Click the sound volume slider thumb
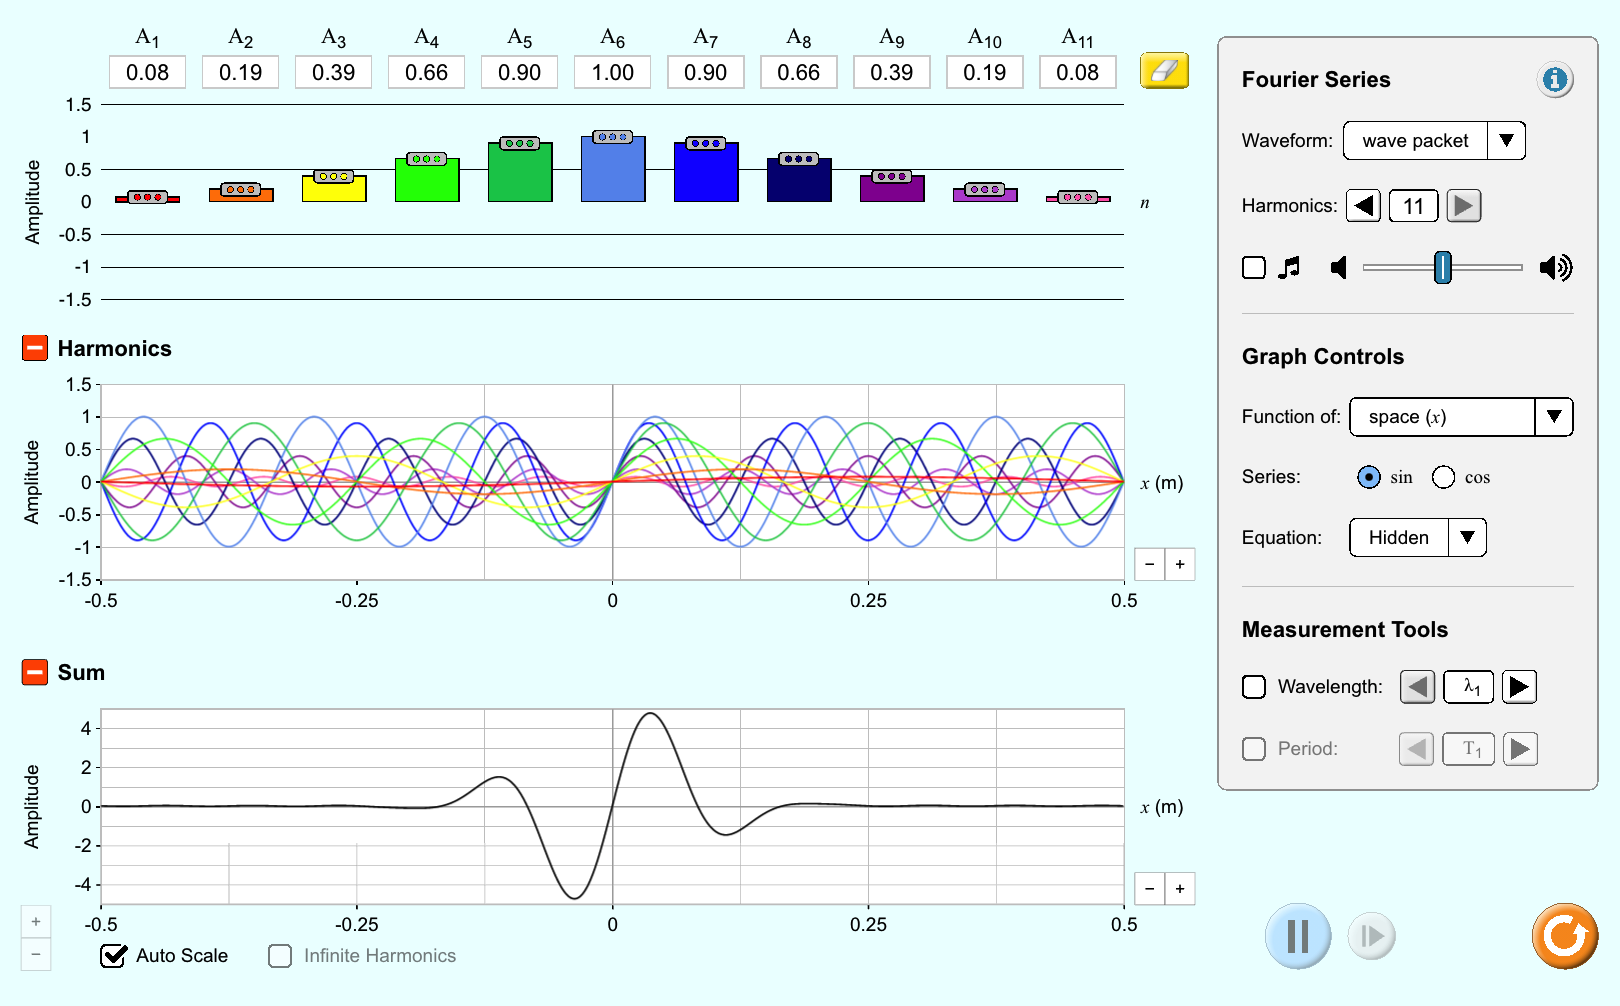This screenshot has width=1620, height=1006. (x=1442, y=268)
